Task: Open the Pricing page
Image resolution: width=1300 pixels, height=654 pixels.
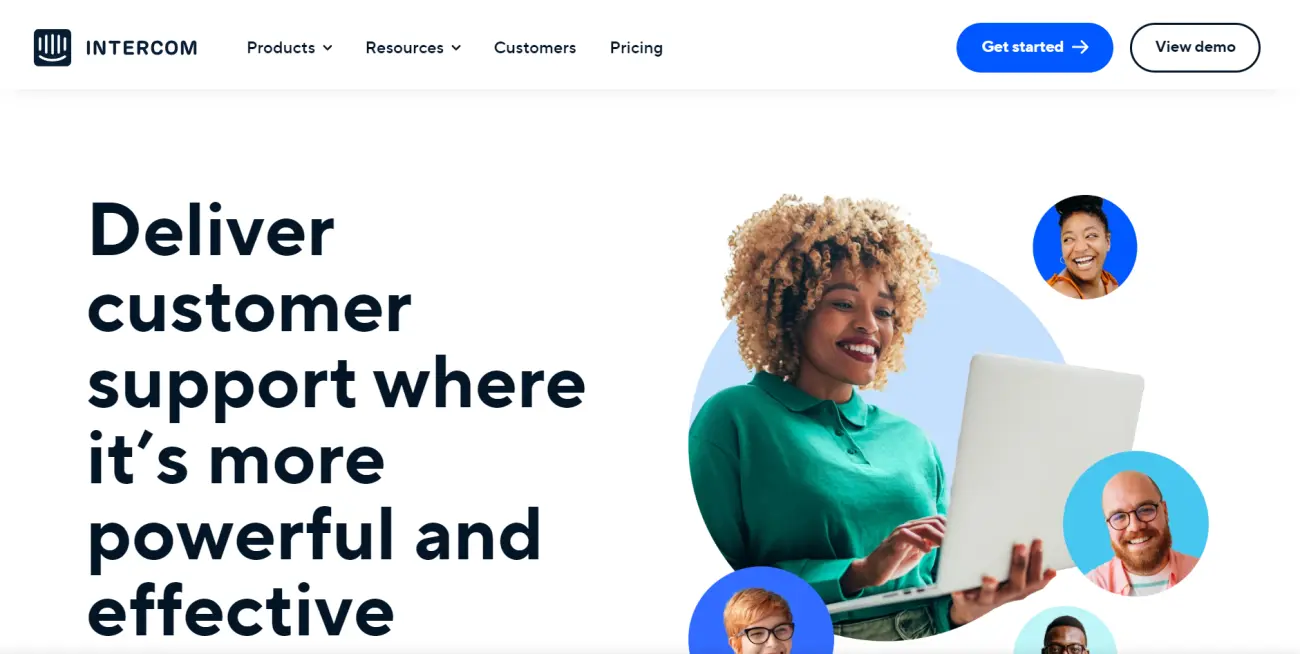Action: click(x=636, y=48)
